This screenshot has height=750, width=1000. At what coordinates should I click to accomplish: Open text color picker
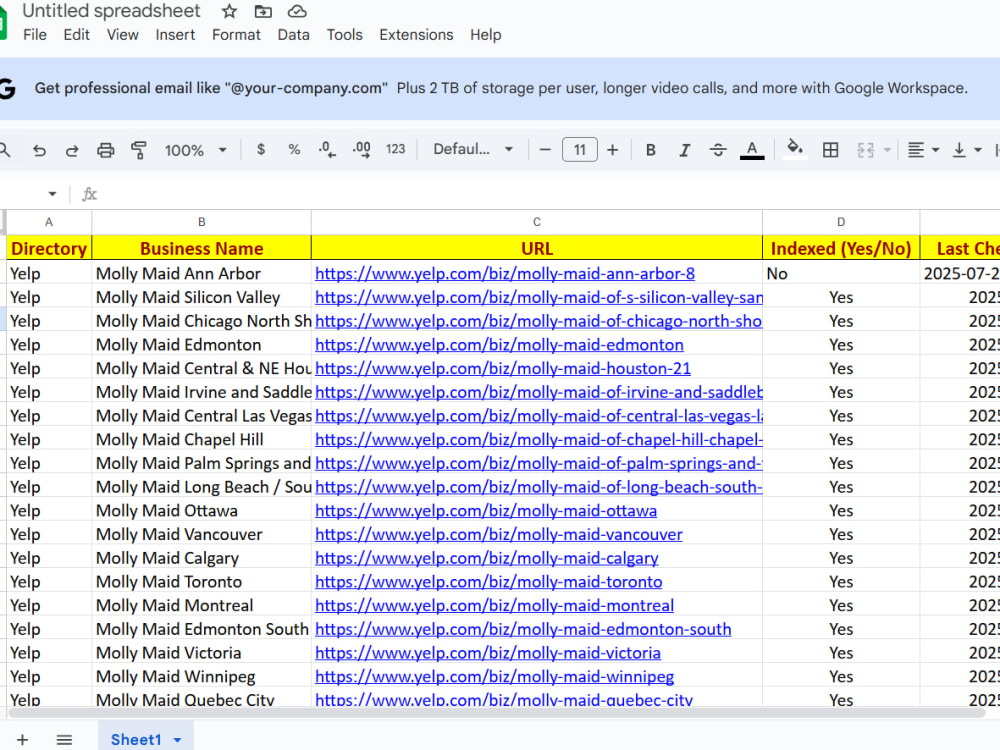coord(752,150)
